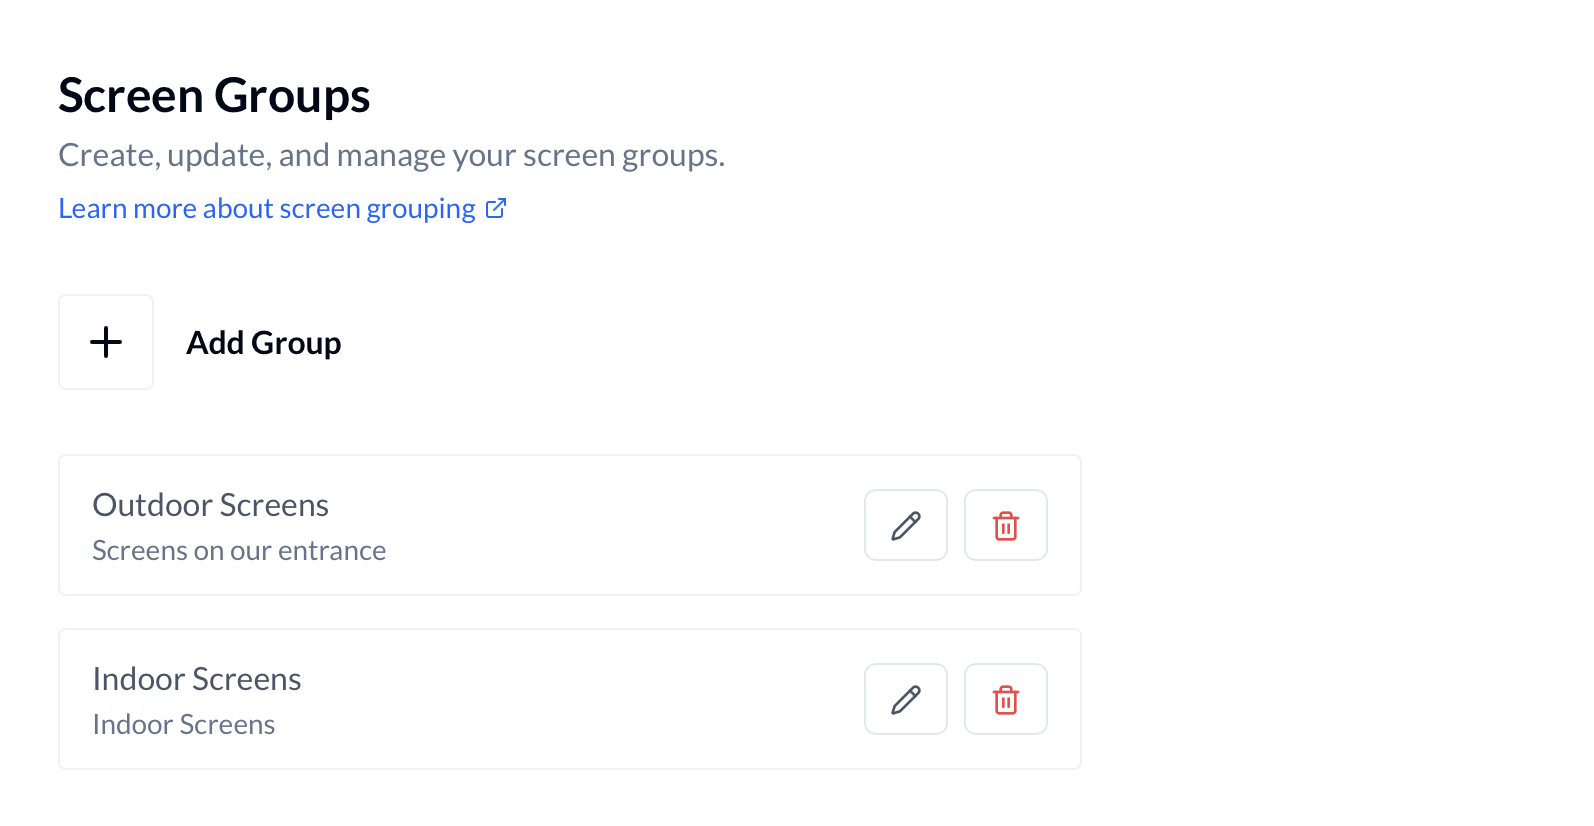Click empty space inside the Outdoor Screens card

620,525
